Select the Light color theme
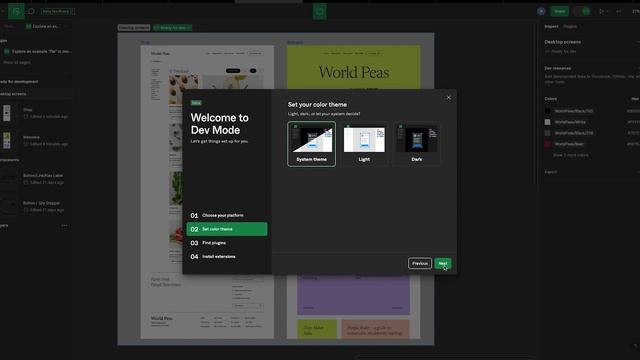The image size is (640, 360). (364, 144)
